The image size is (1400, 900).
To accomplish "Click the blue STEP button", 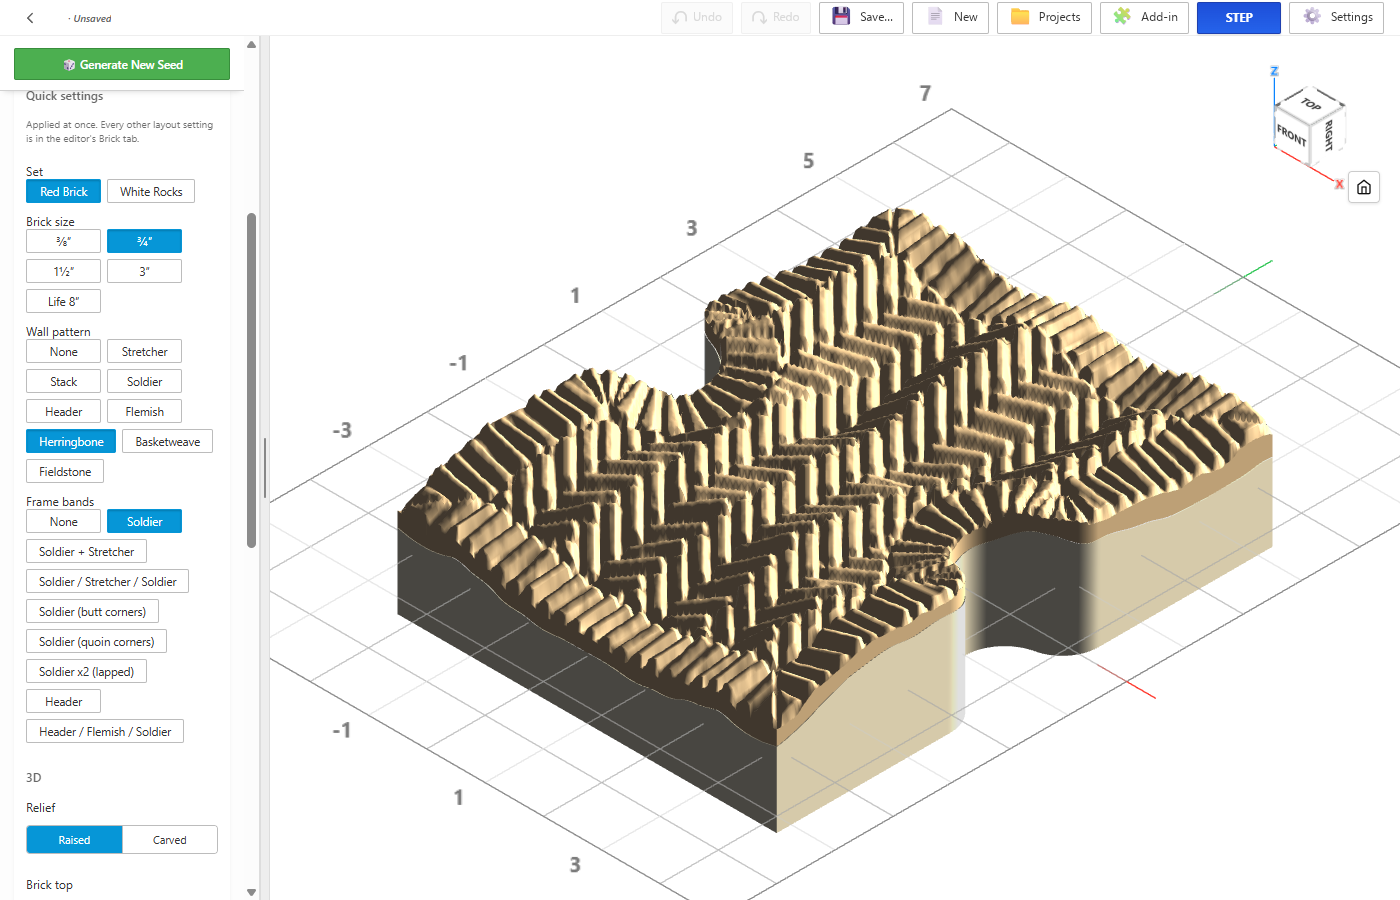I will 1239,18.
